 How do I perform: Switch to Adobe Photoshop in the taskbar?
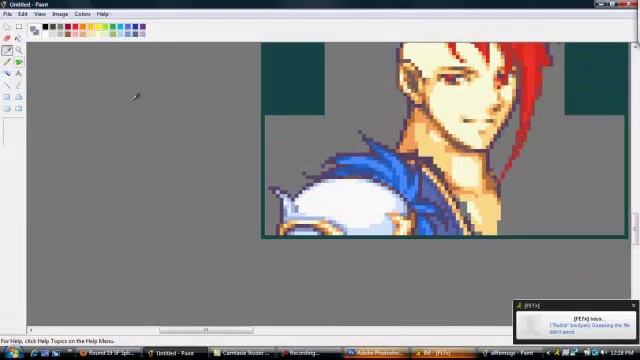tap(376, 353)
